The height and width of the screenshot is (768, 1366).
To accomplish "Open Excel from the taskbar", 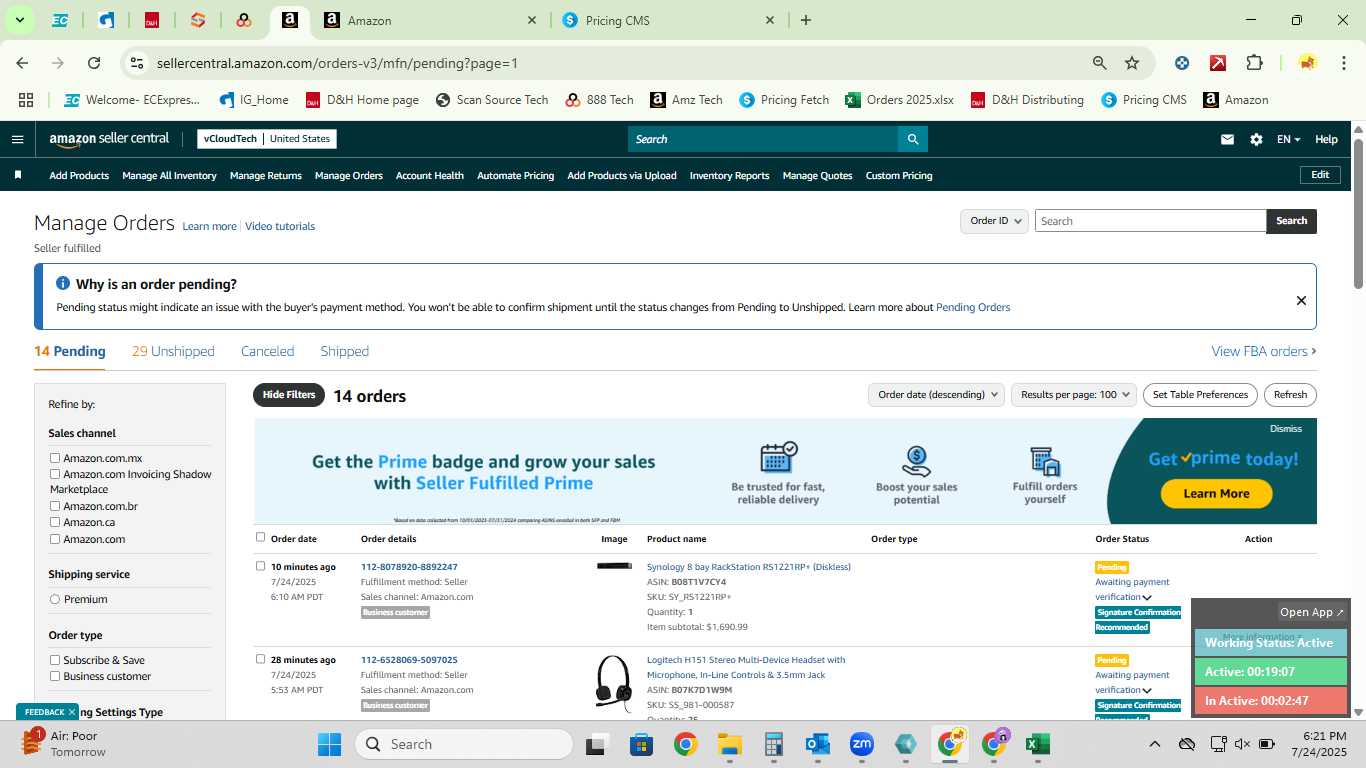I will tap(1037, 744).
